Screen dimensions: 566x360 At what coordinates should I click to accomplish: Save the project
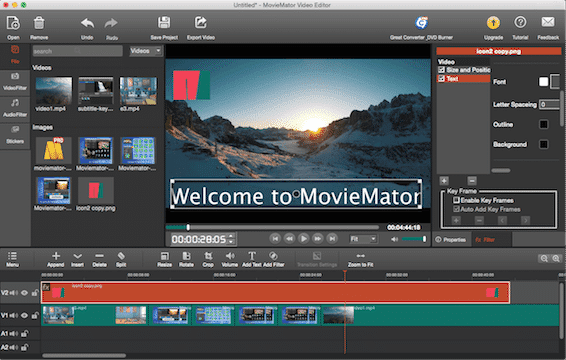[164, 22]
